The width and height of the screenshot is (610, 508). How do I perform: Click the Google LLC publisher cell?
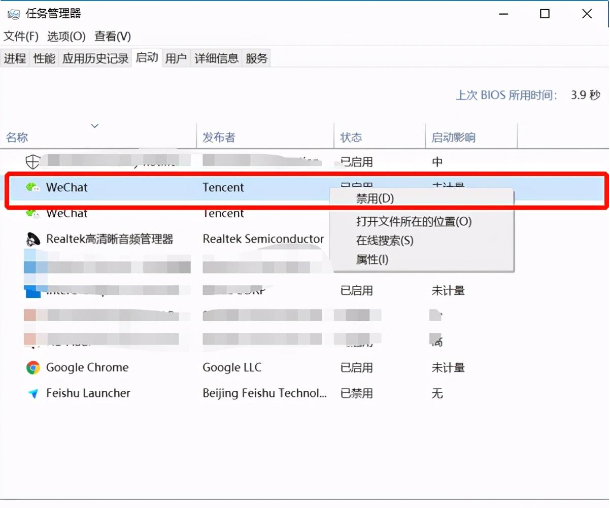click(x=232, y=368)
